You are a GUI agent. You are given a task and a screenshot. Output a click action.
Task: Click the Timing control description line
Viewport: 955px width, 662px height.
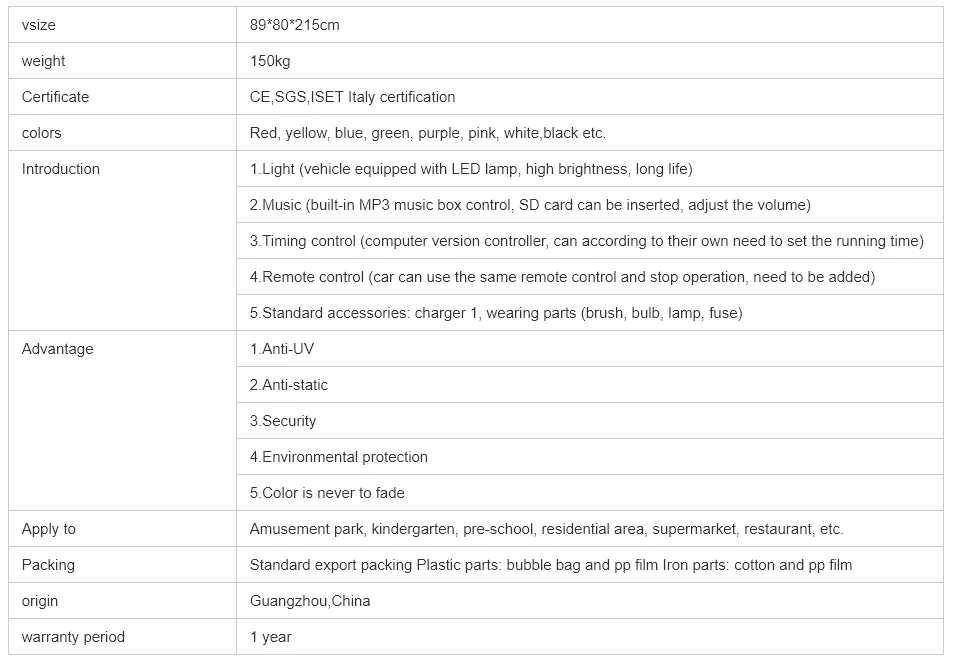pos(586,241)
